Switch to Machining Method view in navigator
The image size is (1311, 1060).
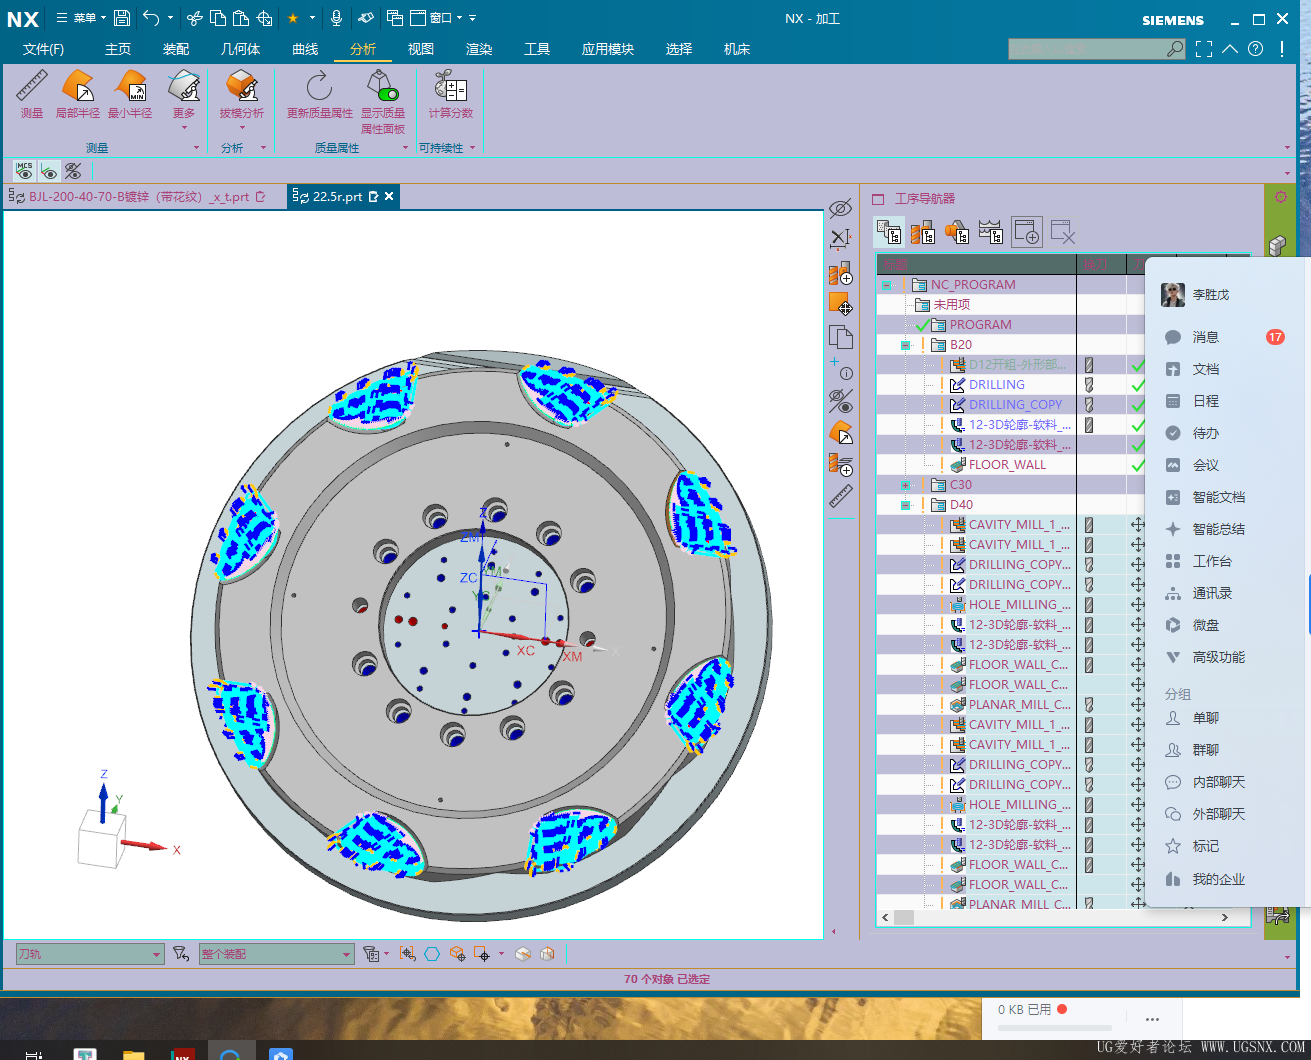[x=991, y=233]
